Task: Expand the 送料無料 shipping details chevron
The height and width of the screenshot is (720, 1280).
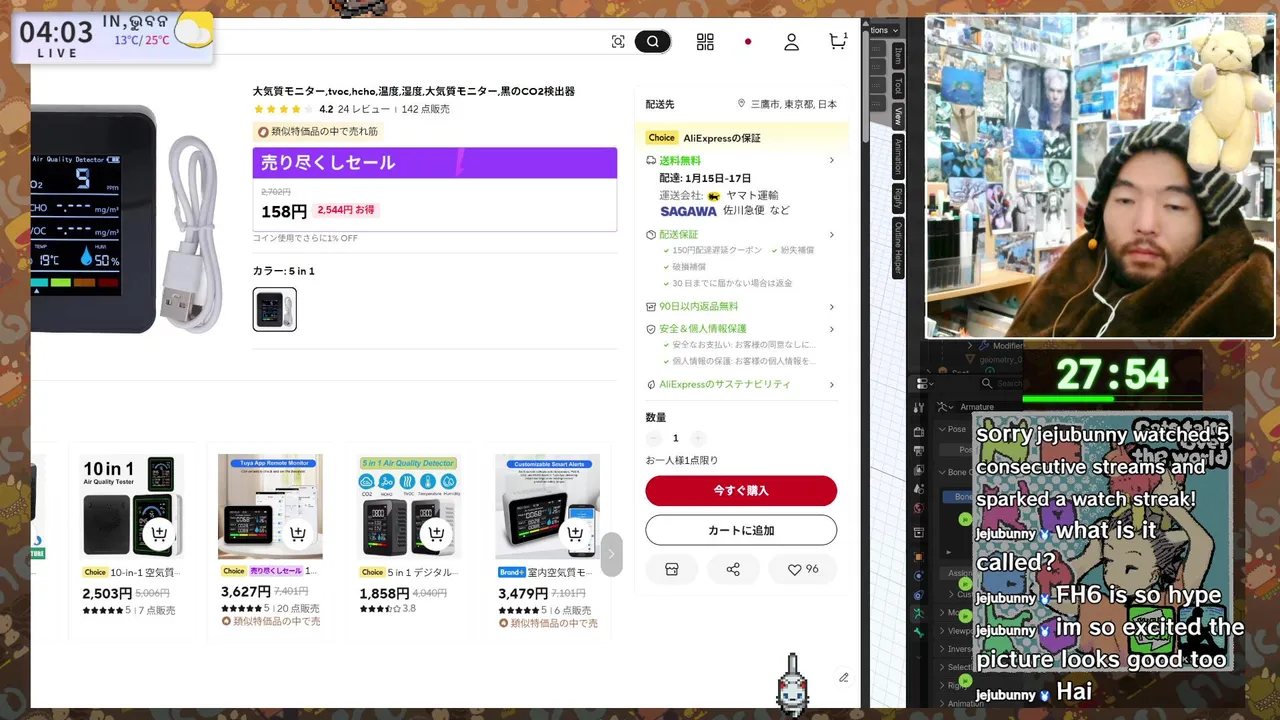Action: pyautogui.click(x=831, y=160)
